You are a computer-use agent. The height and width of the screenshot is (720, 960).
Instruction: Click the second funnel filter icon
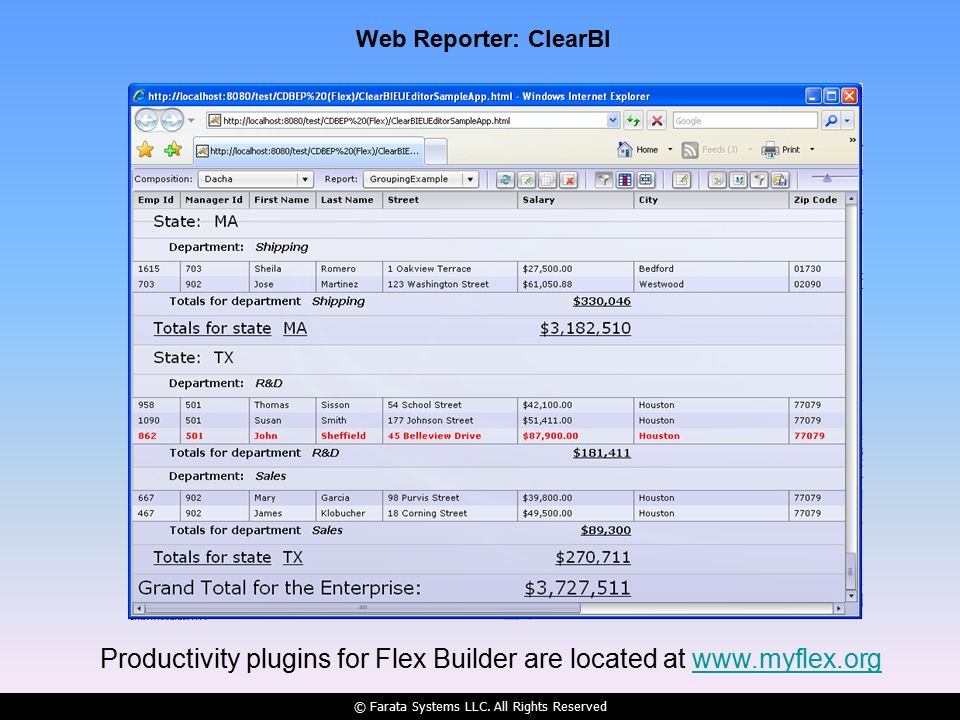(759, 179)
